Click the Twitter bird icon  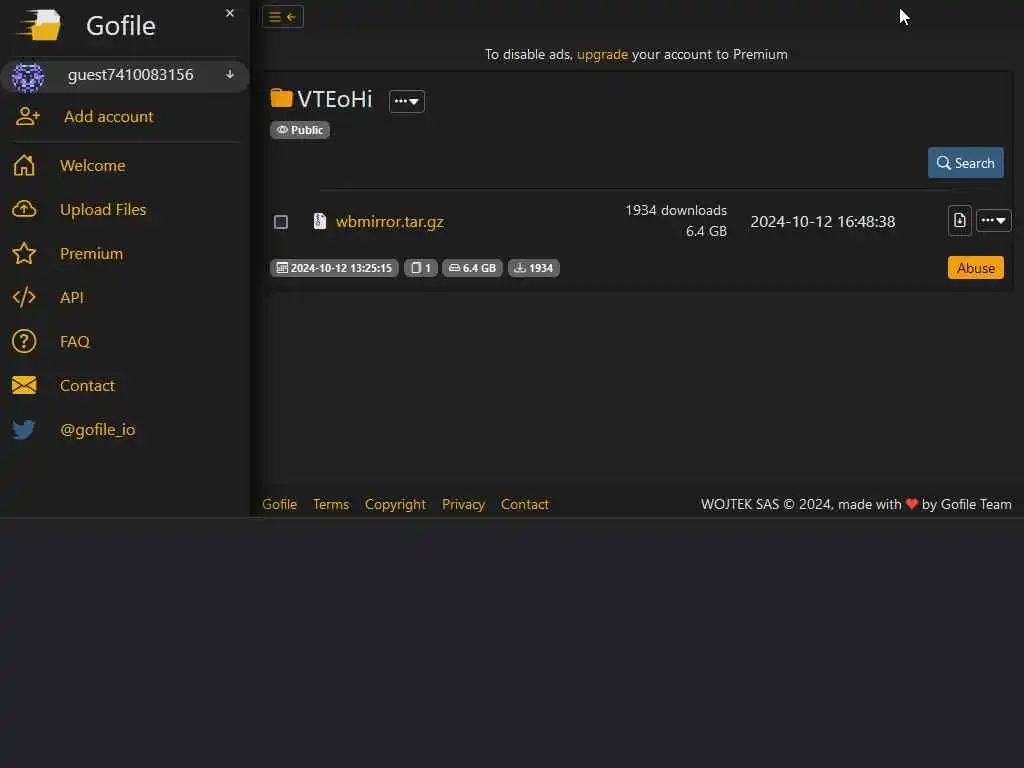[x=24, y=429]
